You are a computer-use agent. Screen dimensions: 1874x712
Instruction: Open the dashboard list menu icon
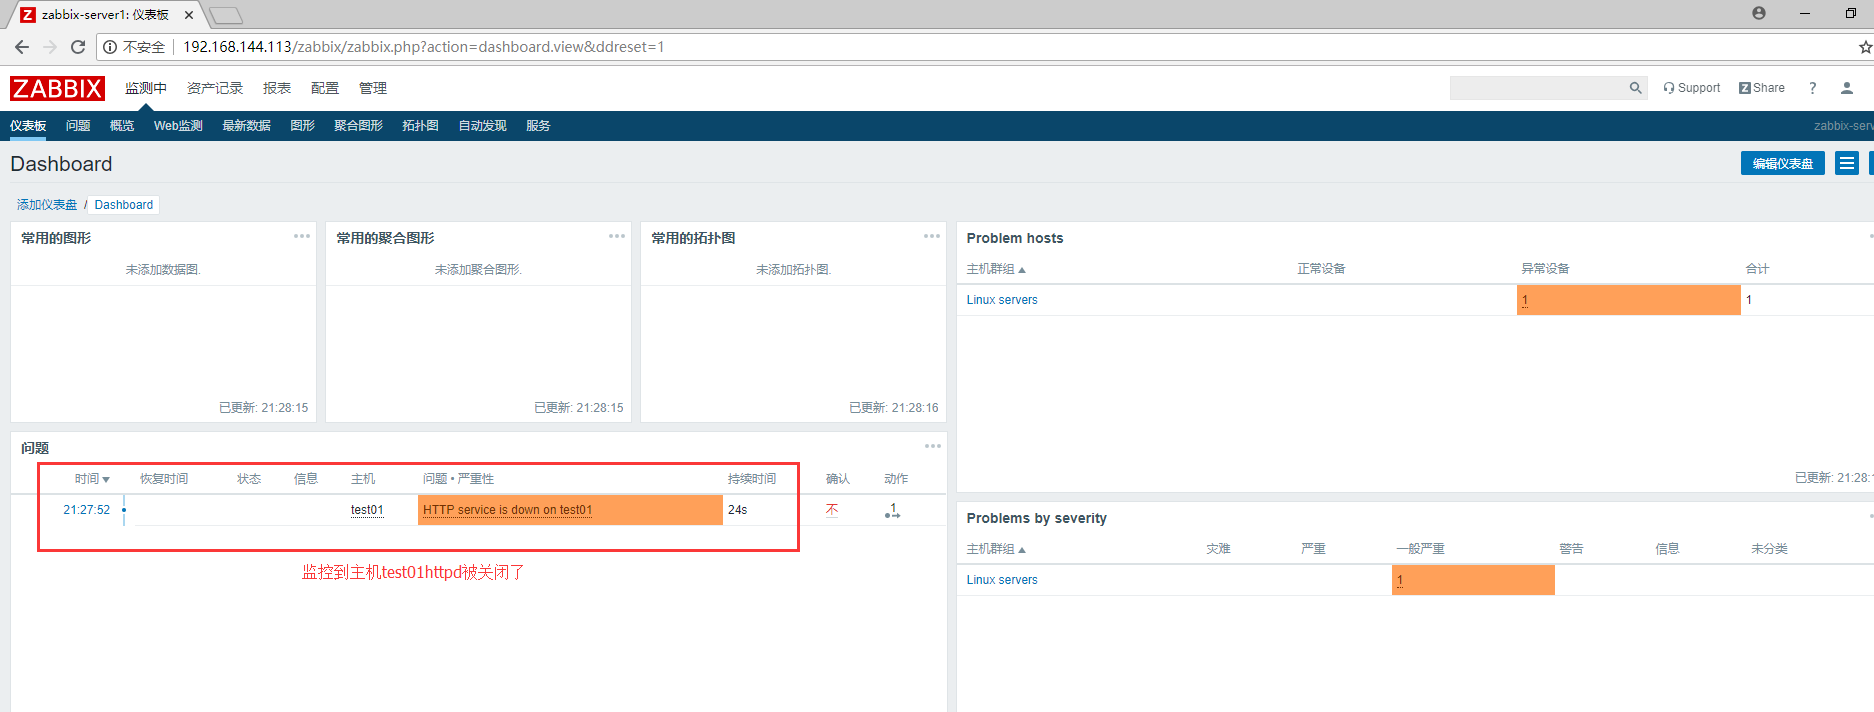pos(1847,163)
